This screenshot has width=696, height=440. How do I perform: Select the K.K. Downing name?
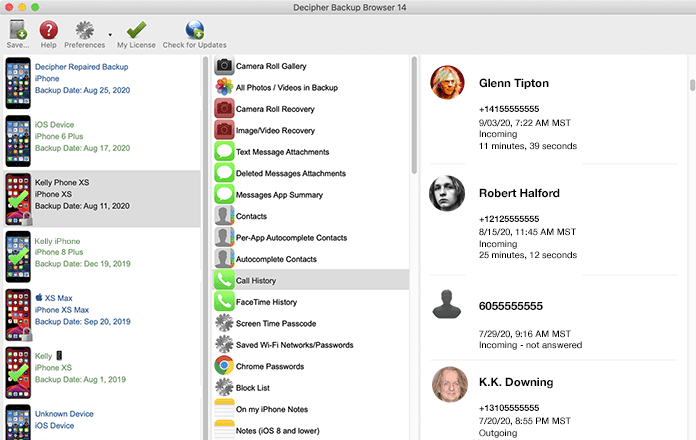pos(516,382)
